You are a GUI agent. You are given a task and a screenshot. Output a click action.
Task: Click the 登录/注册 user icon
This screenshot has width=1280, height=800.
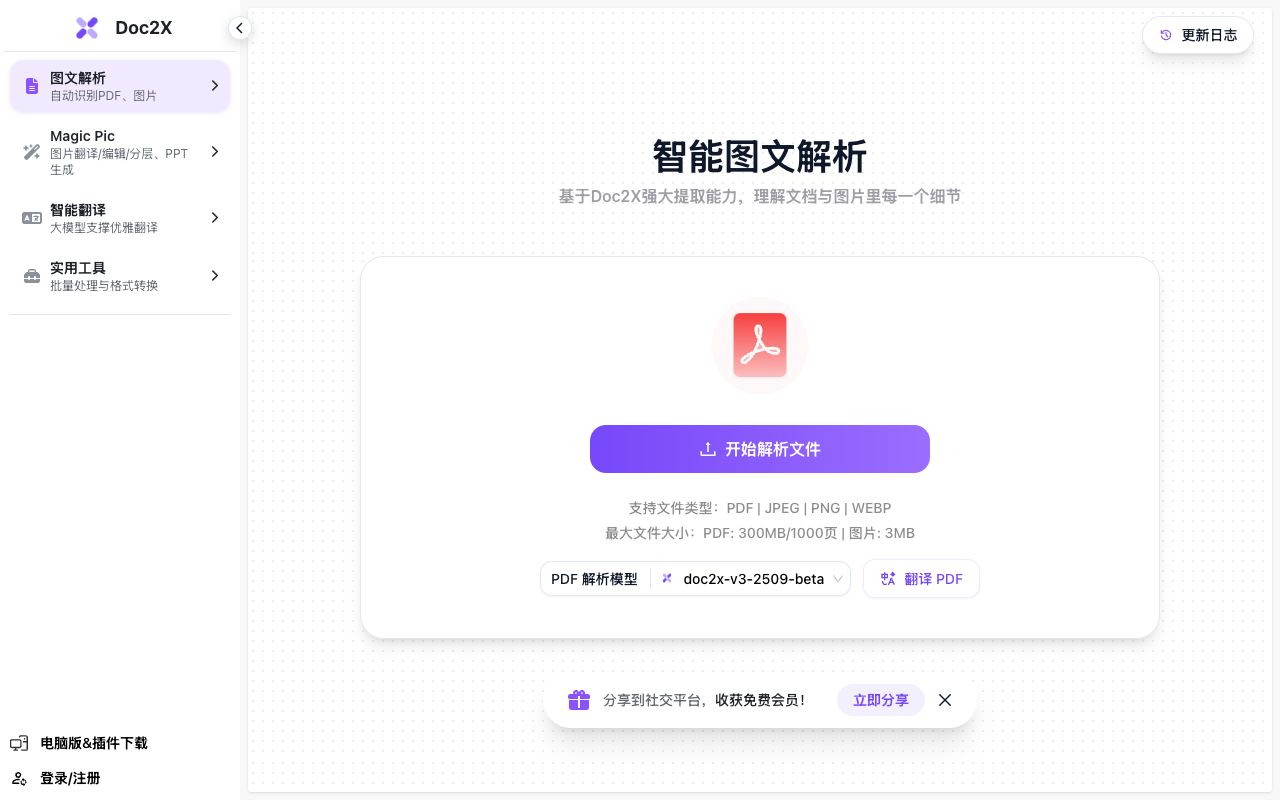[19, 778]
